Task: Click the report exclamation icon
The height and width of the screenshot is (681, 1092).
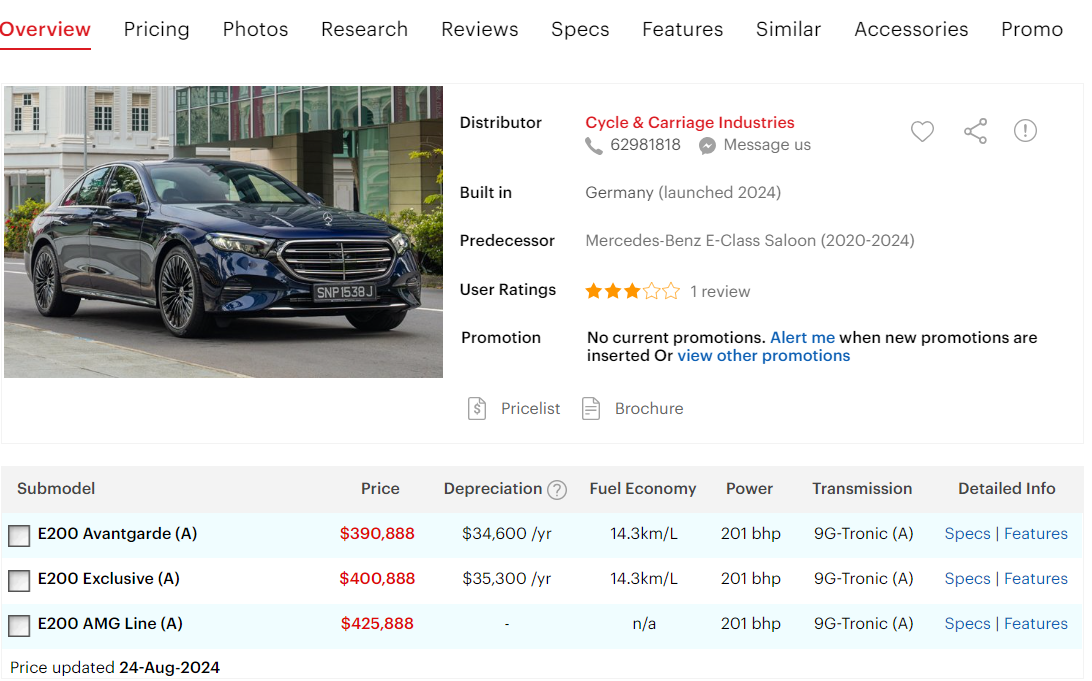Action: coord(1025,130)
